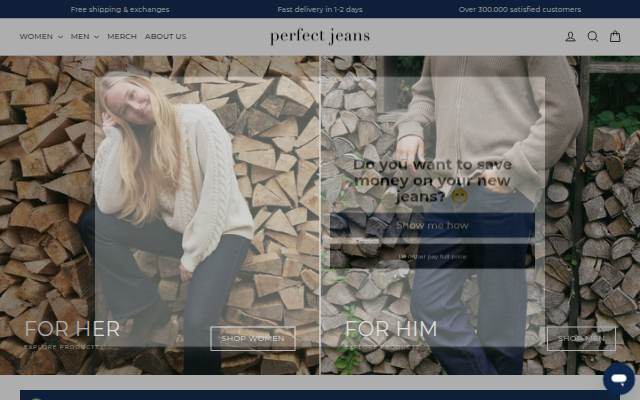Go to the ABOUT US page
Image resolution: width=640 pixels, height=400 pixels.
165,36
